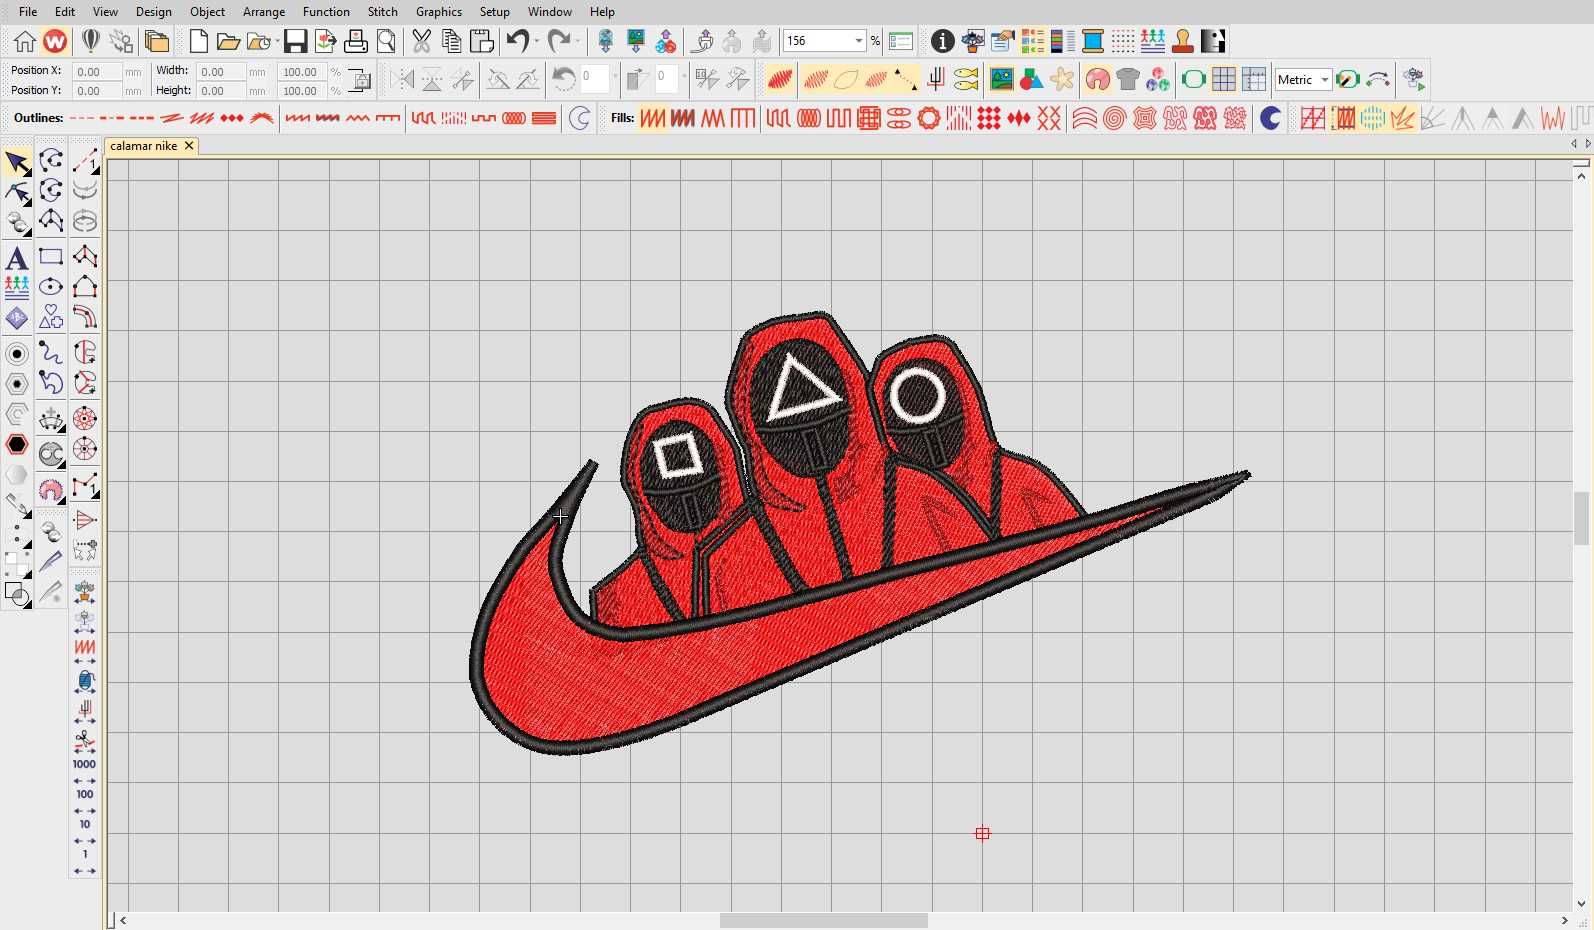The width and height of the screenshot is (1594, 930).
Task: Click the Home icon in the toolbar
Action: click(x=25, y=41)
